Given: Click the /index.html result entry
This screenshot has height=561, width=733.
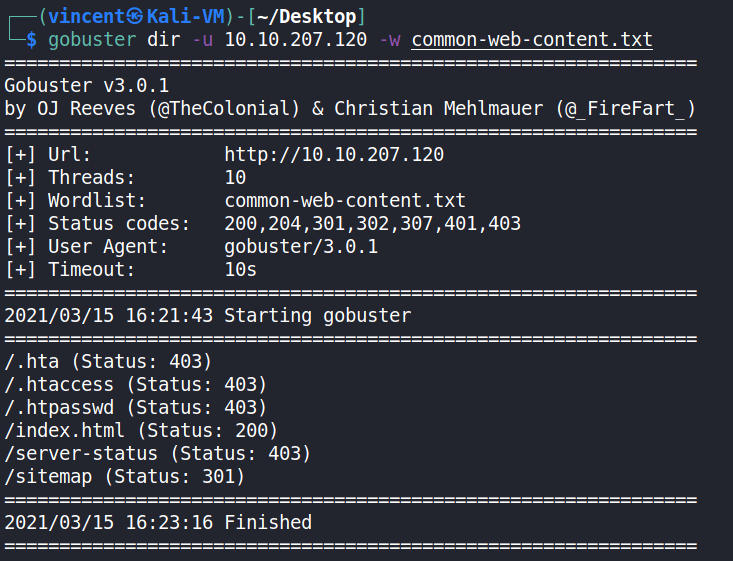Looking at the screenshot, I should click(x=141, y=430).
